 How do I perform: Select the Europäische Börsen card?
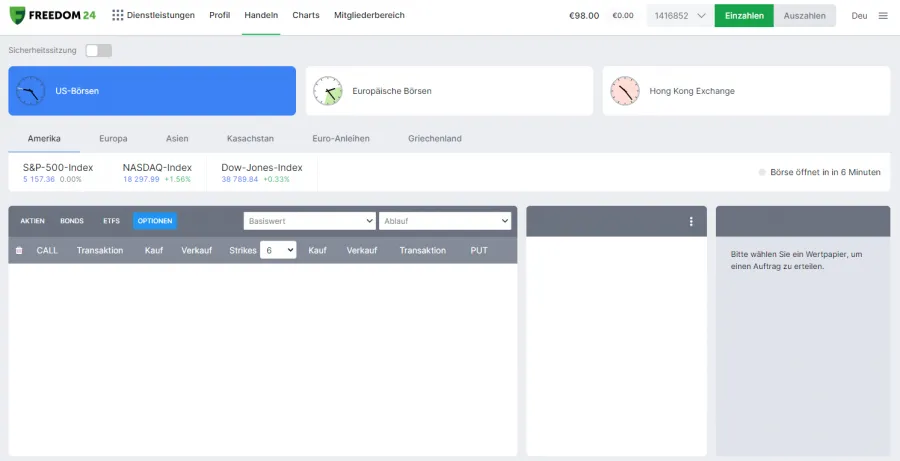click(x=449, y=91)
